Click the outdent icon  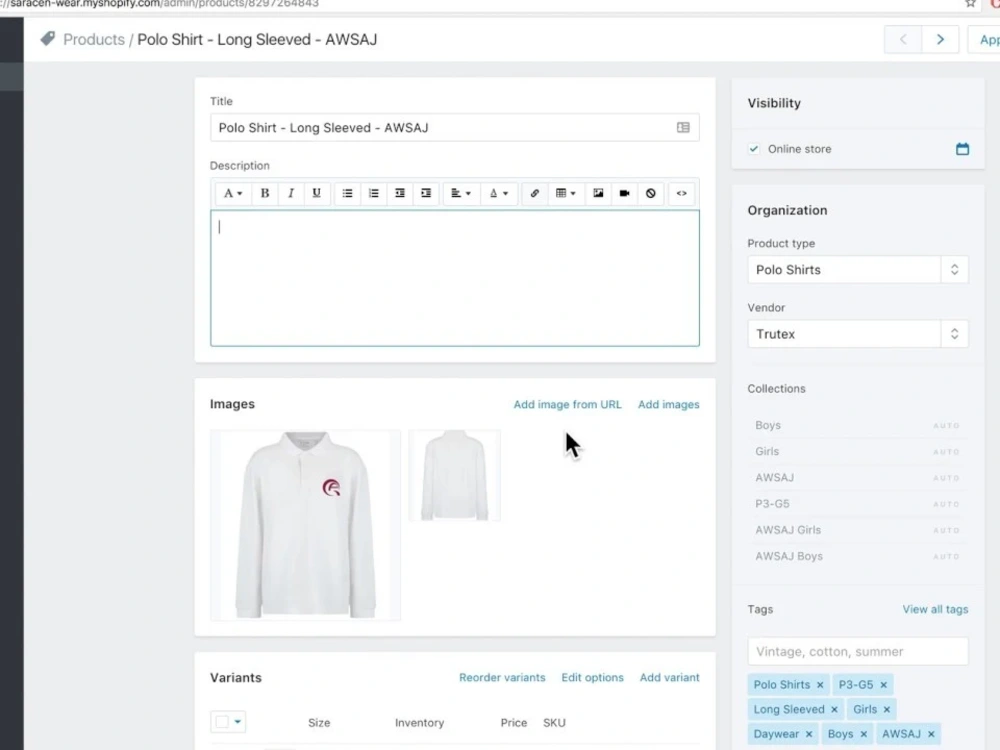(400, 193)
